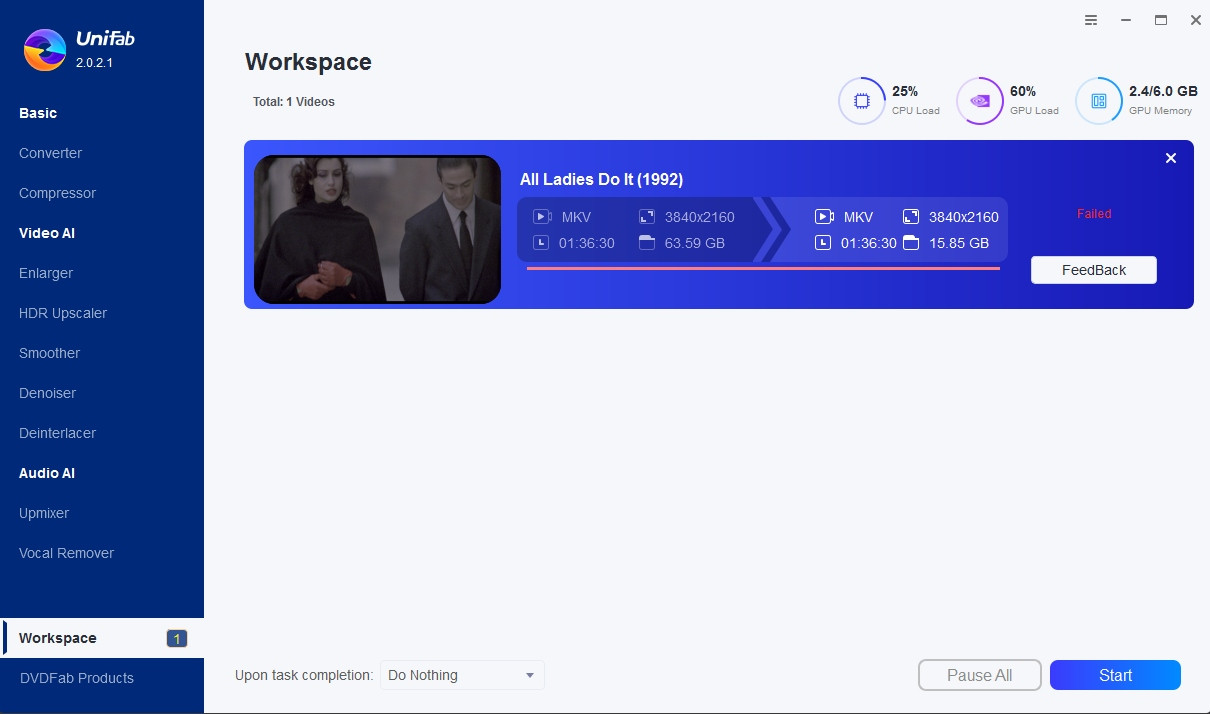This screenshot has width=1210, height=714.
Task: Select Enlarger under Video AI
Action: pyautogui.click(x=46, y=273)
